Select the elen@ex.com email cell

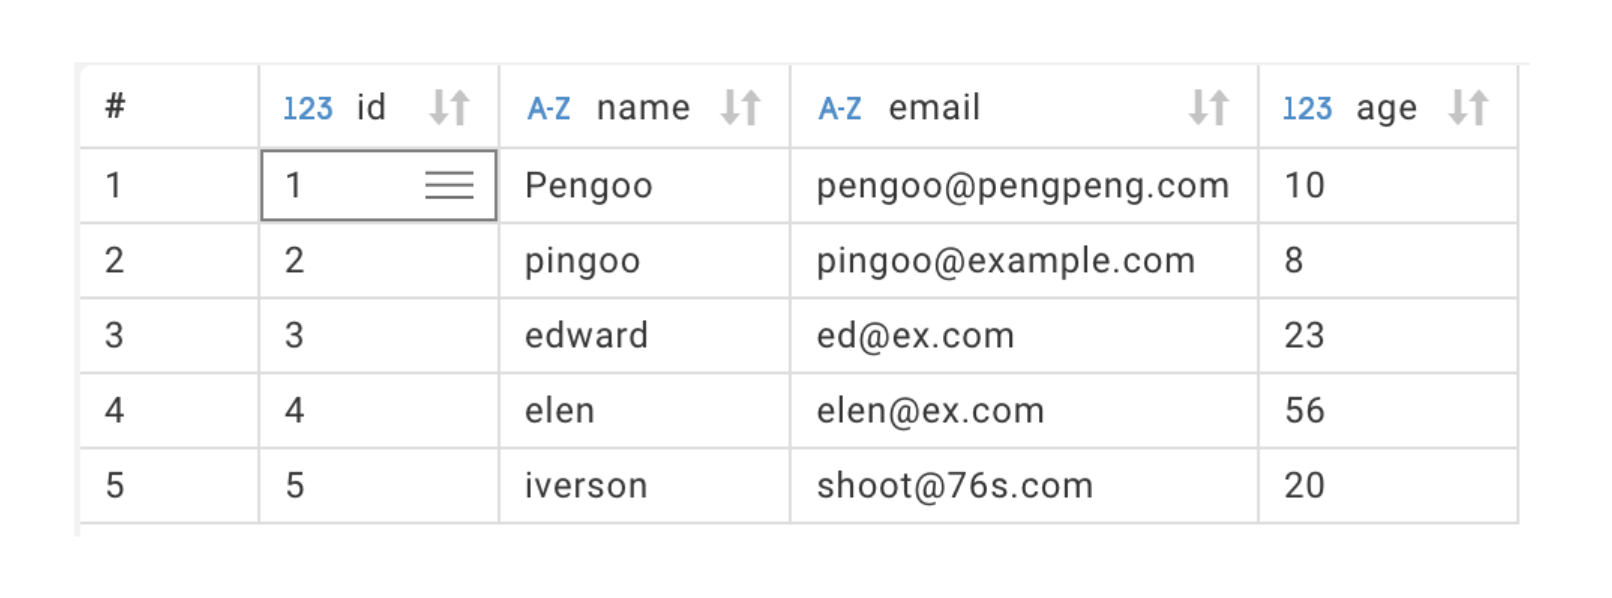click(x=930, y=410)
